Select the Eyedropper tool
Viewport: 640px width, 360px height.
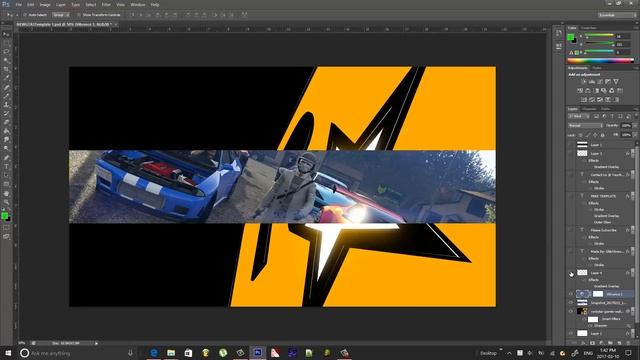(x=6, y=78)
